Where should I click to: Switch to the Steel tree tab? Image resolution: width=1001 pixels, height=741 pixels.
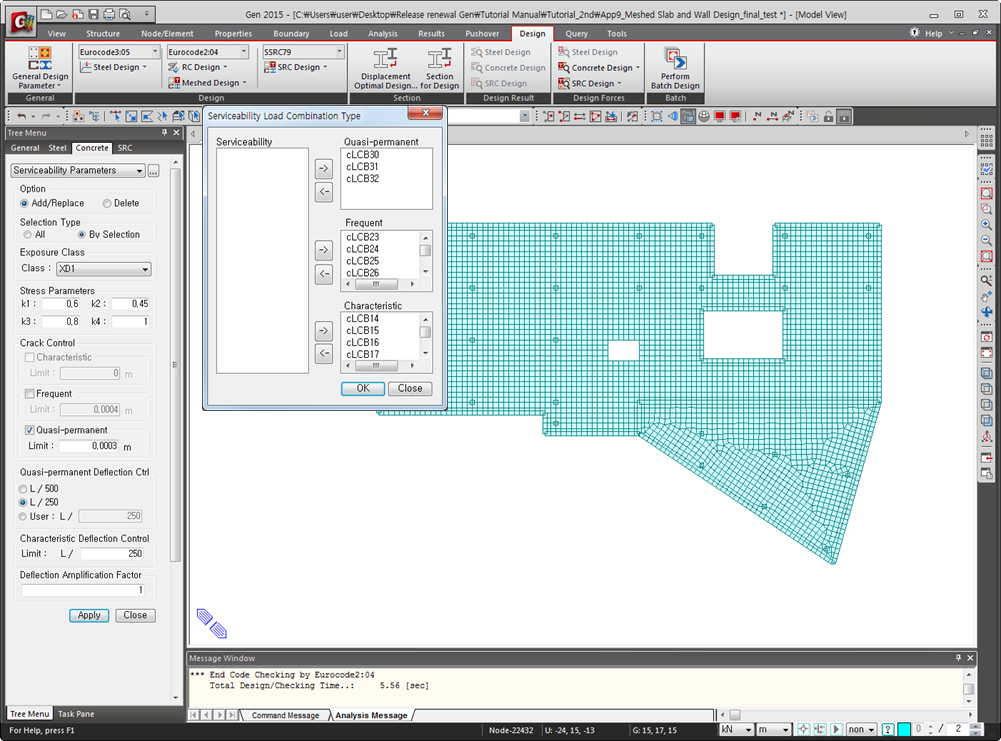click(x=57, y=147)
